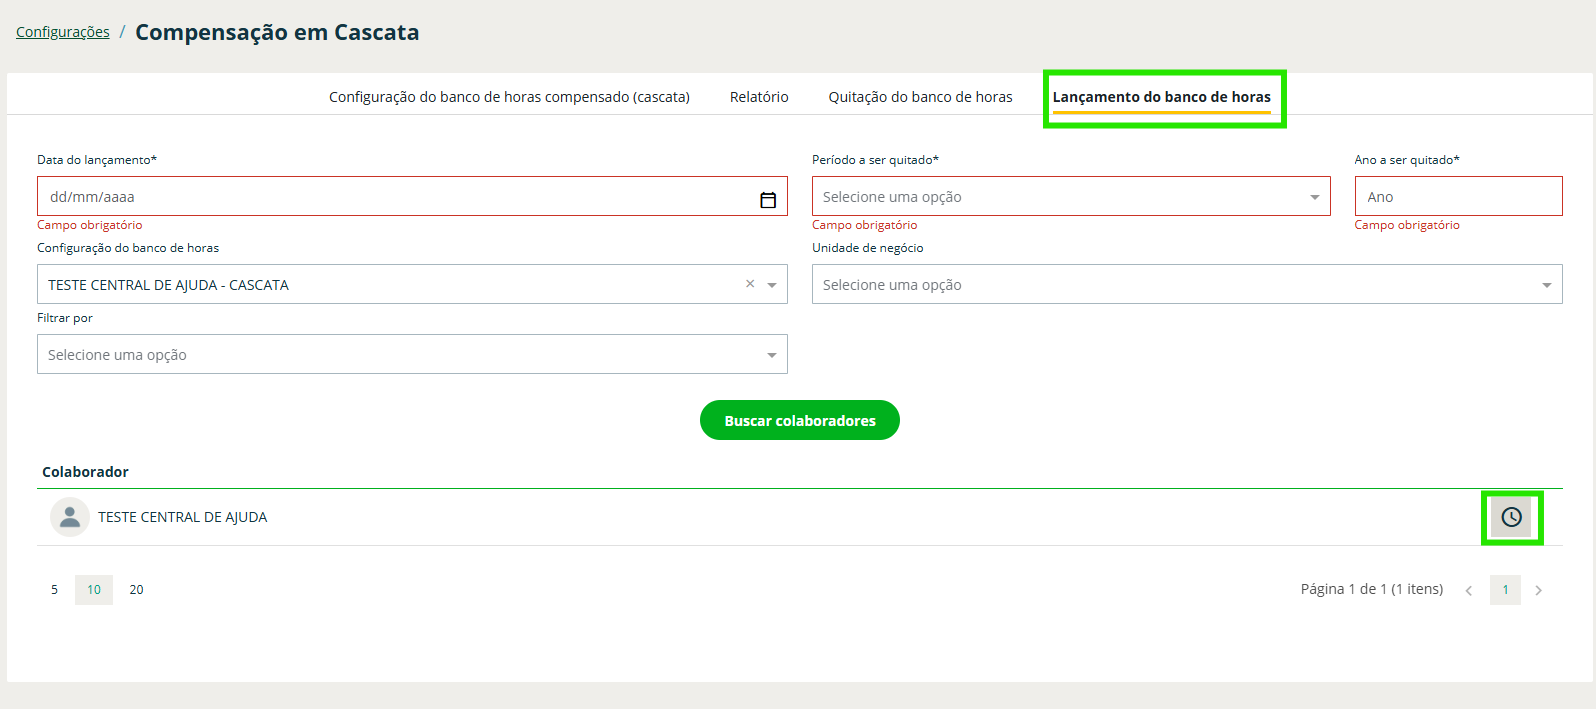Image resolution: width=1596 pixels, height=709 pixels.
Task: Switch to the Relatório tab
Action: pos(759,97)
